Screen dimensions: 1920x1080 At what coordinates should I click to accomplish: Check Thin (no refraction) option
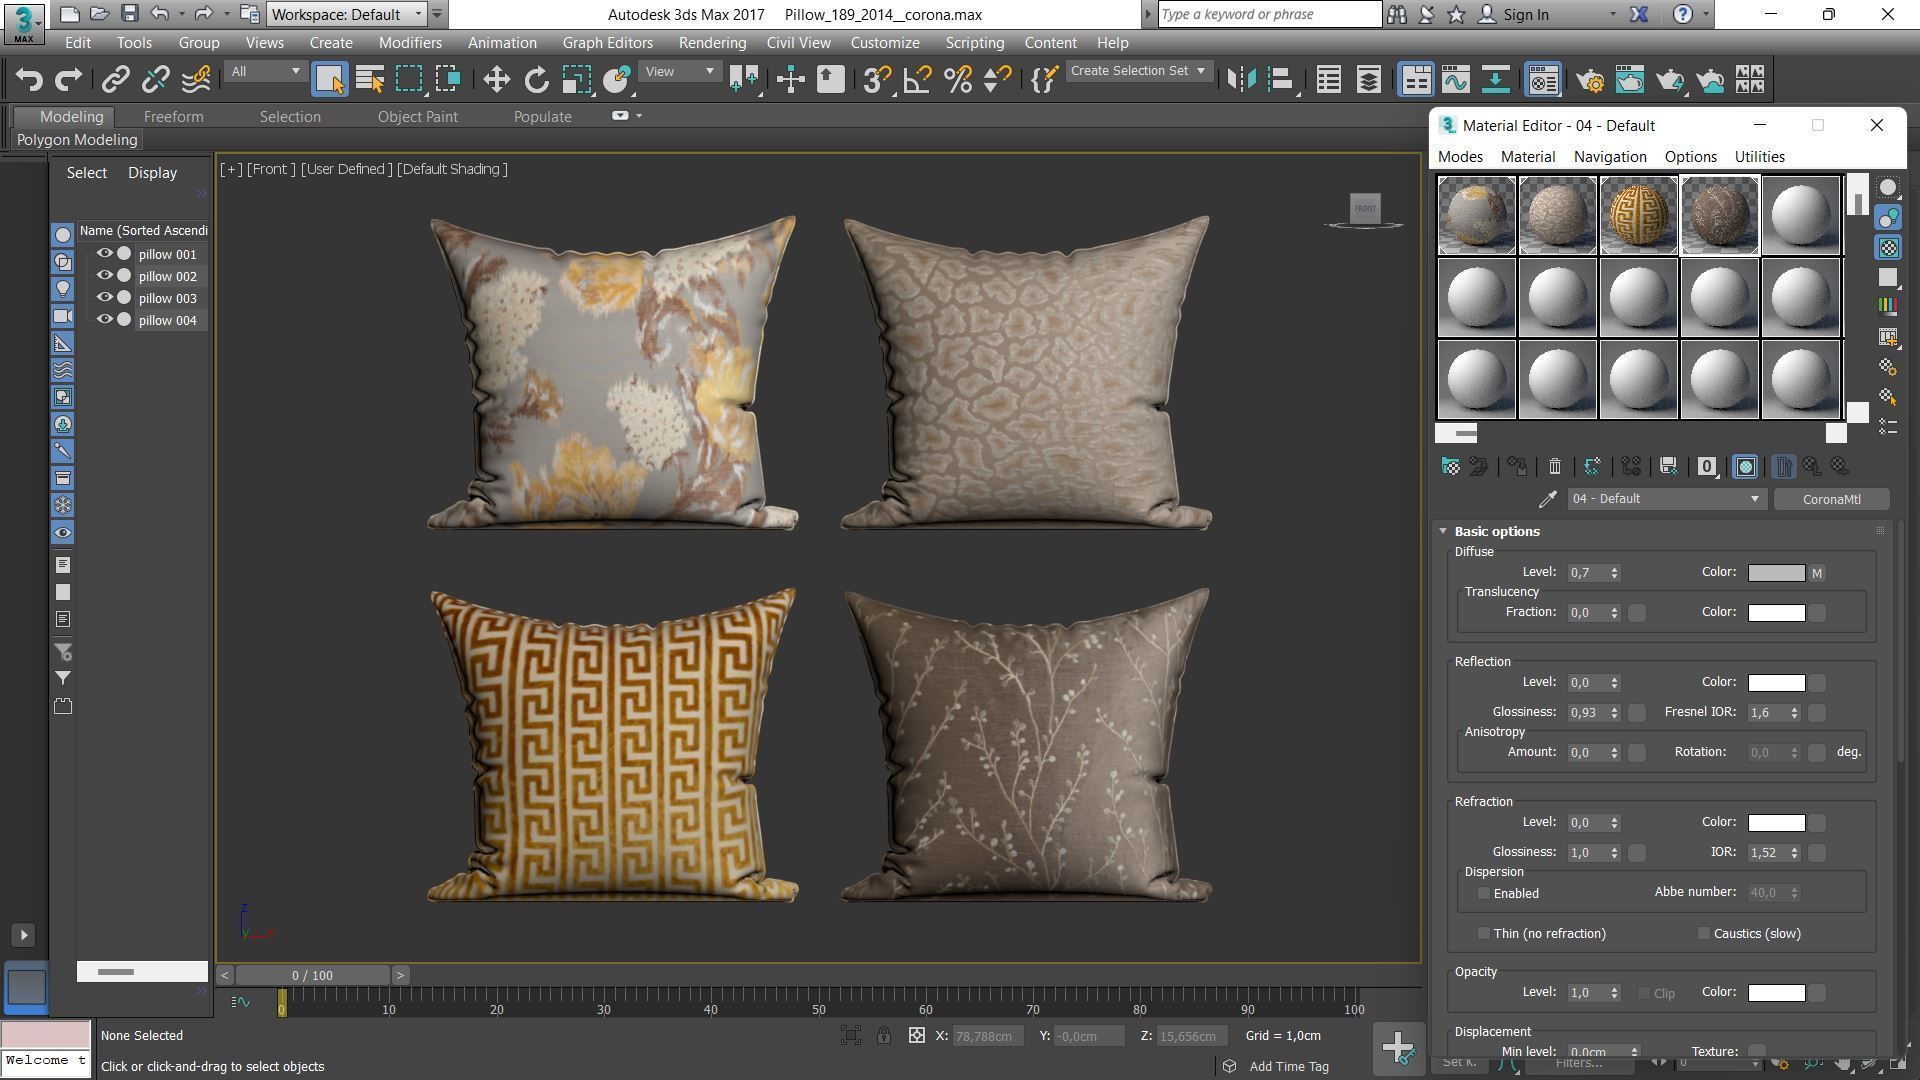(x=1484, y=934)
